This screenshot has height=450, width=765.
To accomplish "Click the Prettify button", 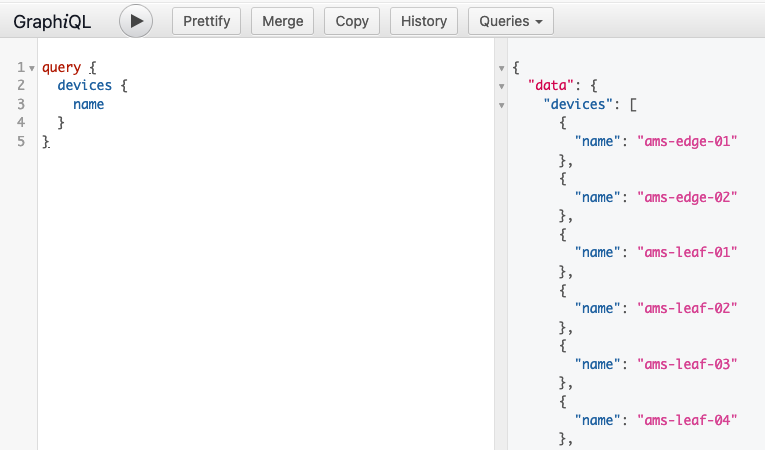I will pyautogui.click(x=206, y=21).
